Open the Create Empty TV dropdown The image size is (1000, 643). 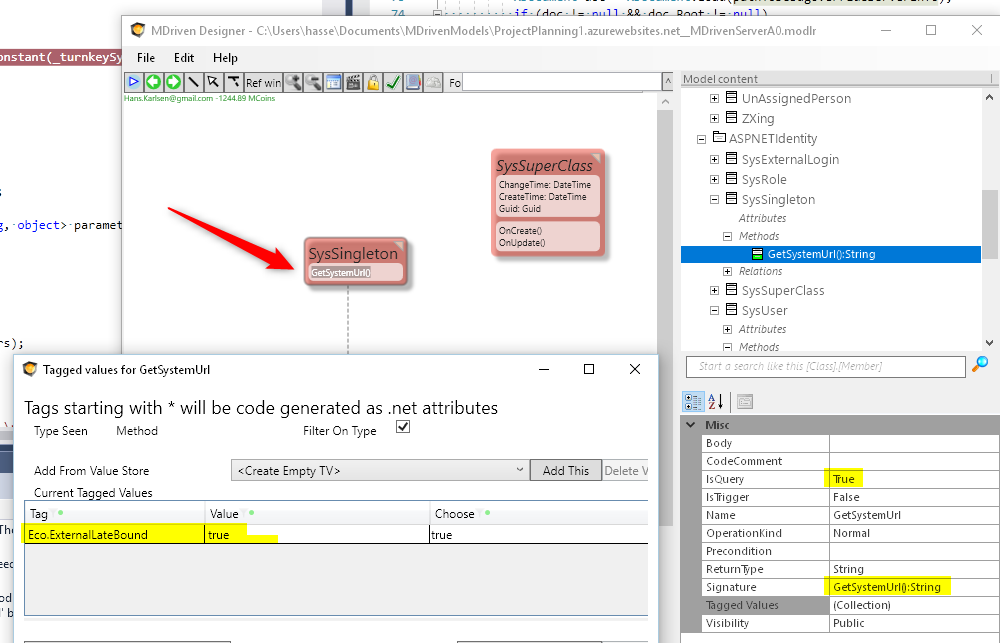click(x=380, y=470)
